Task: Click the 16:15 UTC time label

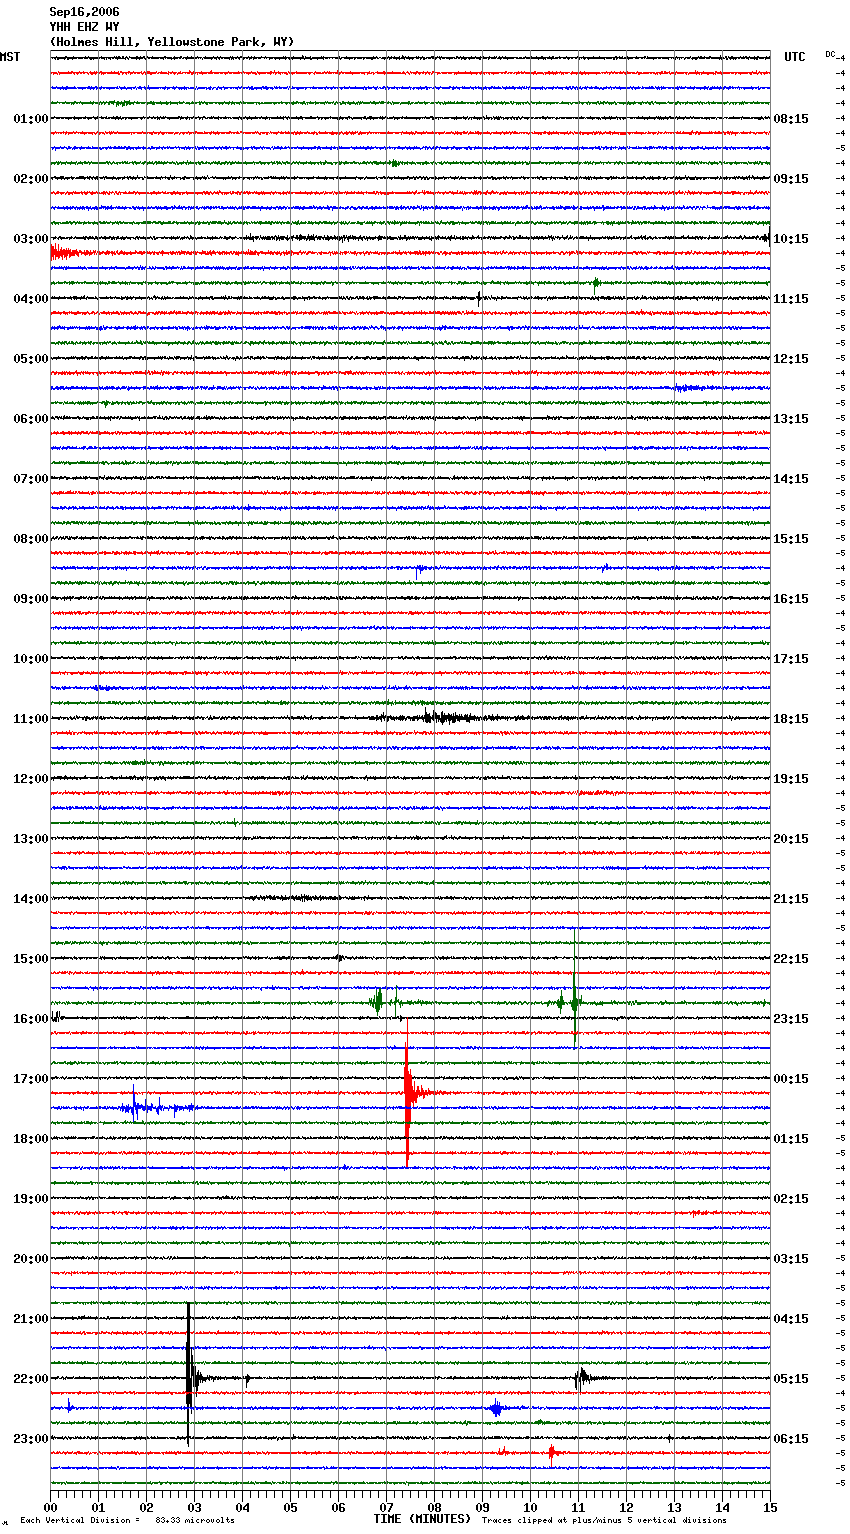Action: (791, 599)
